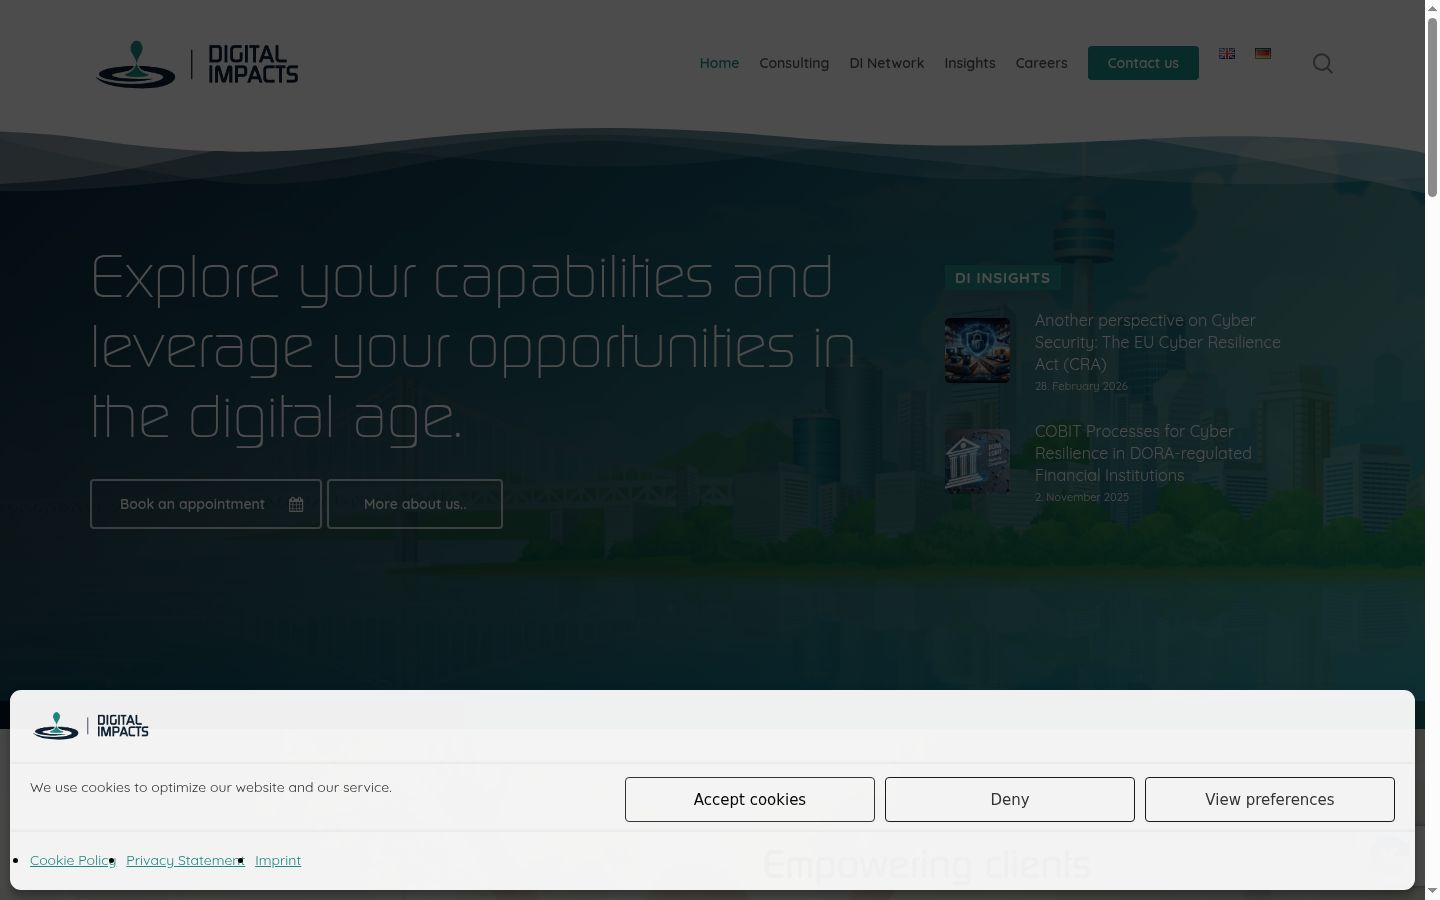Click the scrollbar down arrow

[x=1432, y=891]
